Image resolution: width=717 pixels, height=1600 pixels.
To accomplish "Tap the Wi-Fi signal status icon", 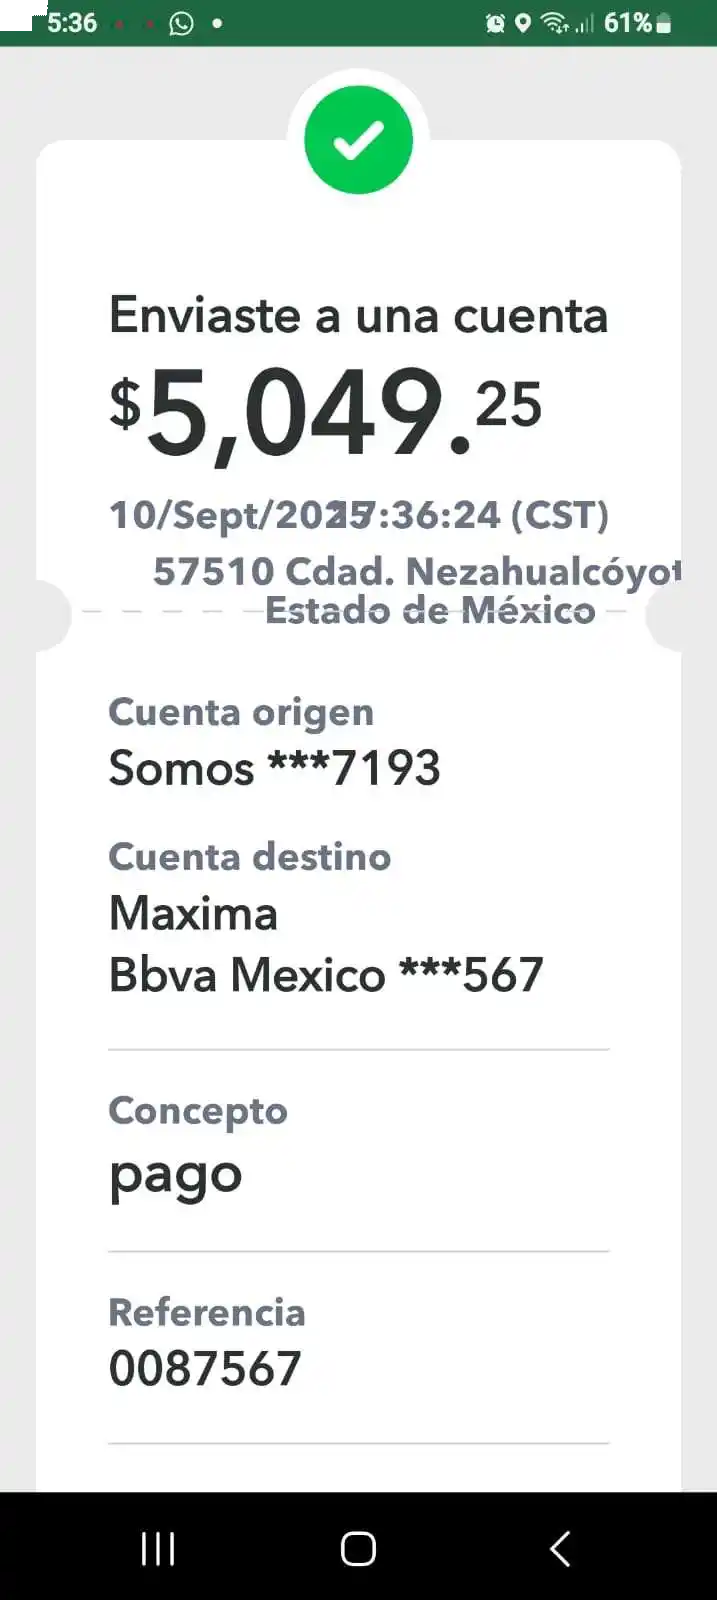I will [553, 23].
